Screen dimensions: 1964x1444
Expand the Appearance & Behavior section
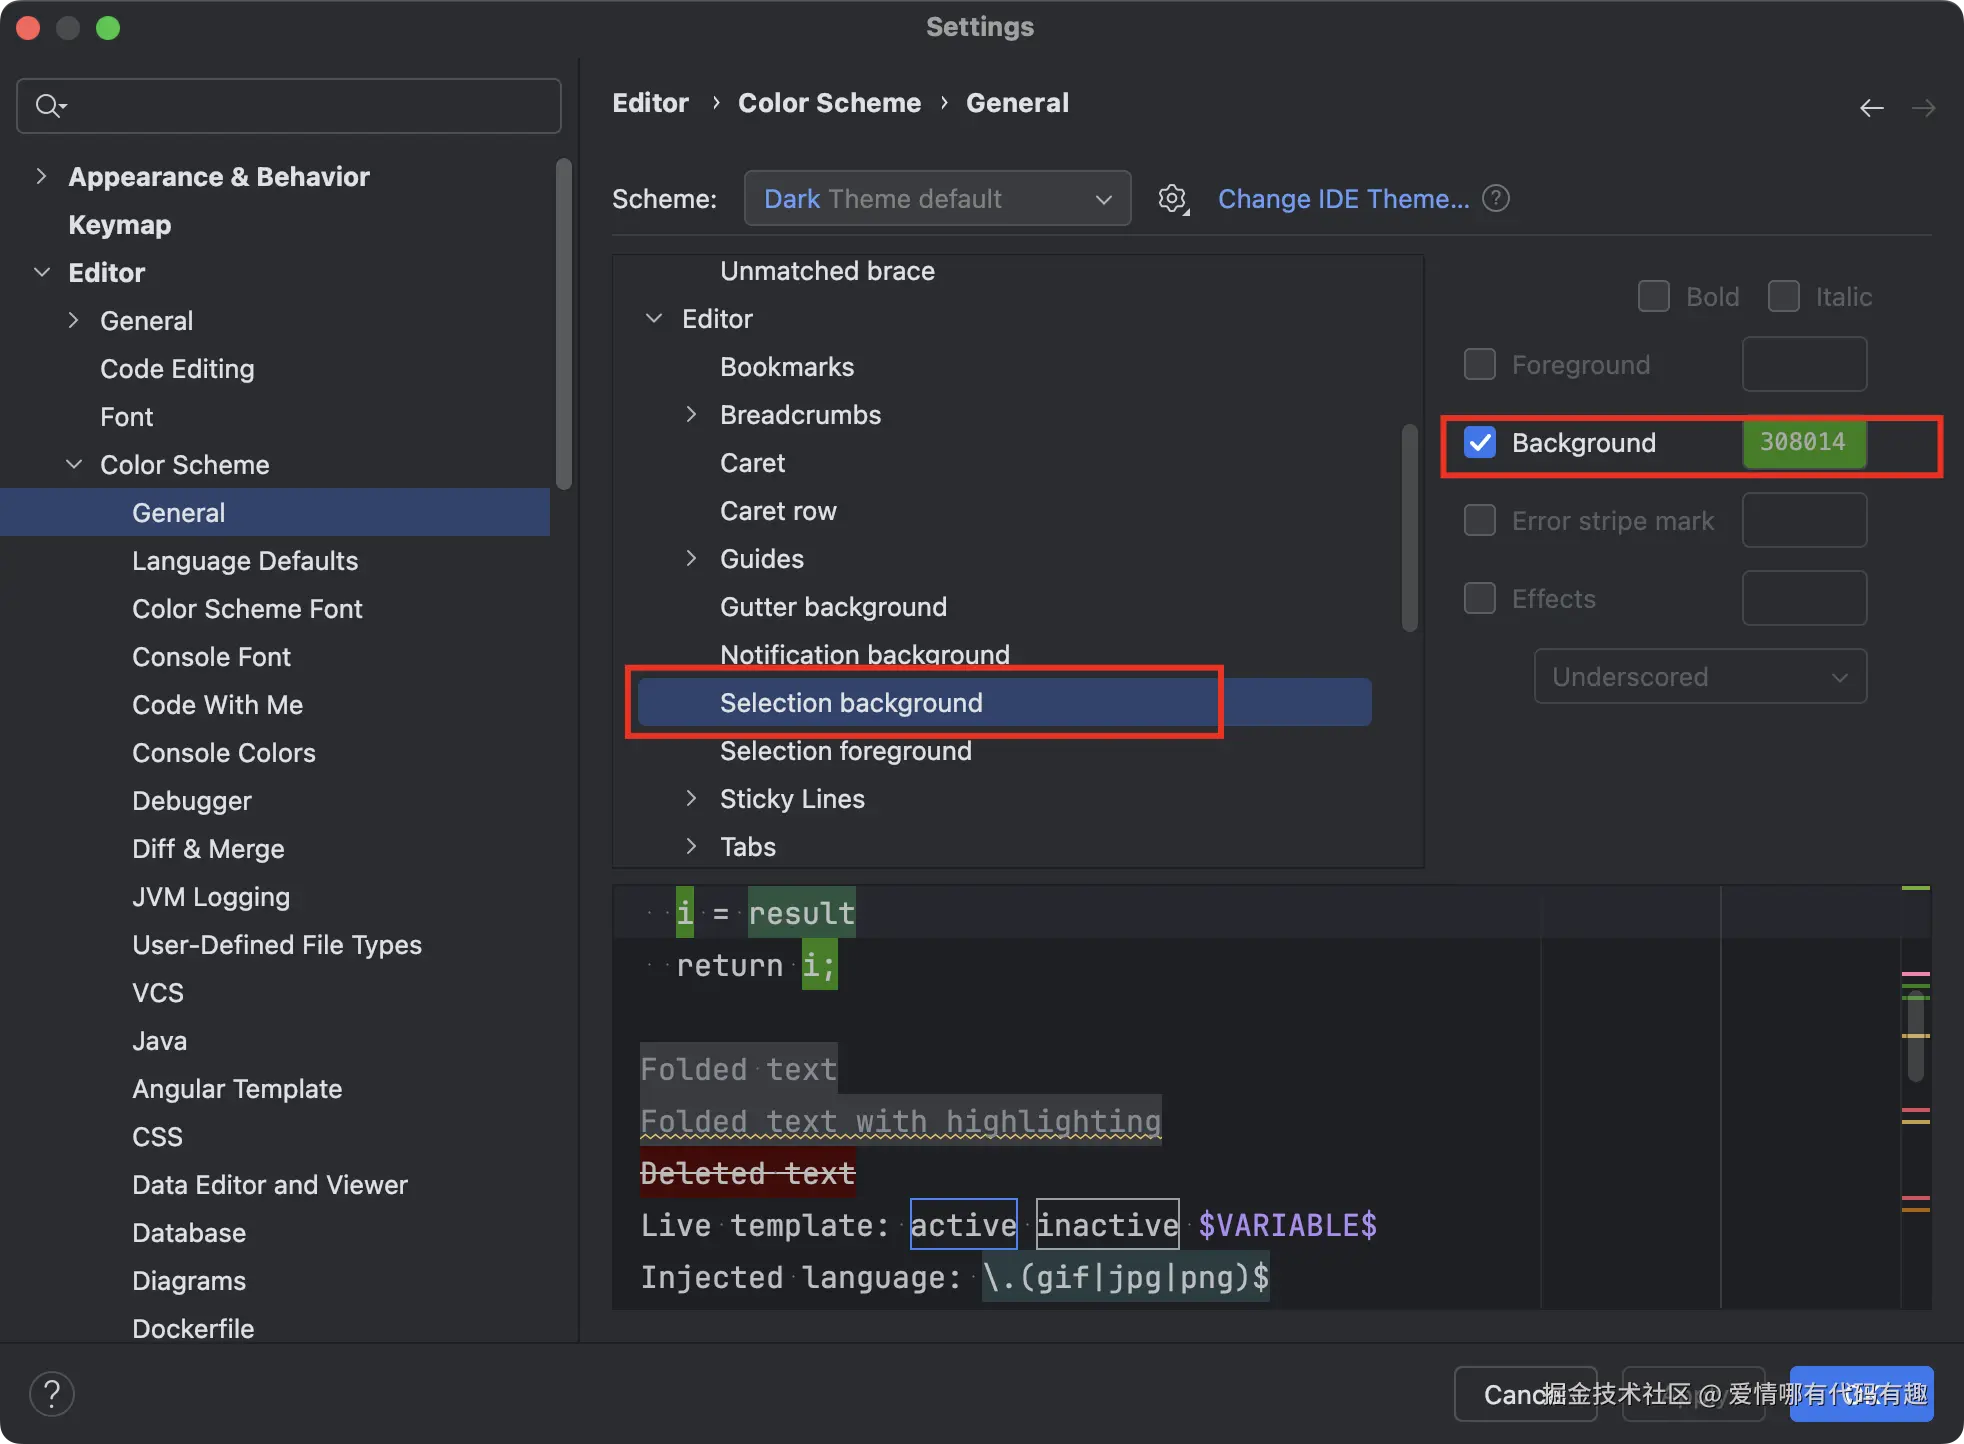41,177
